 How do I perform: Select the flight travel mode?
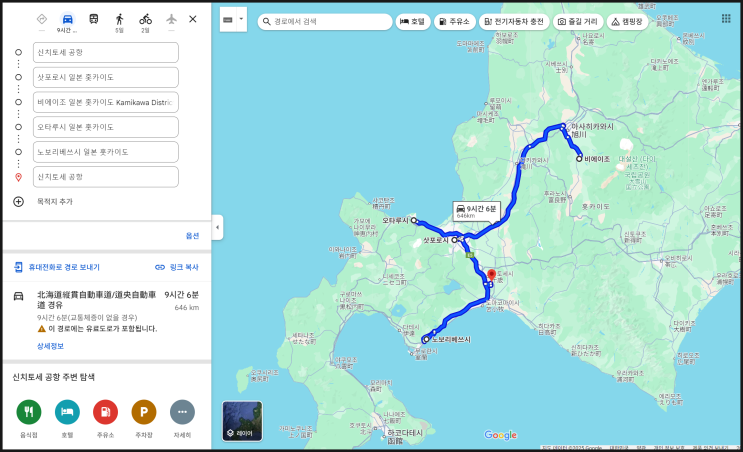pos(172,19)
